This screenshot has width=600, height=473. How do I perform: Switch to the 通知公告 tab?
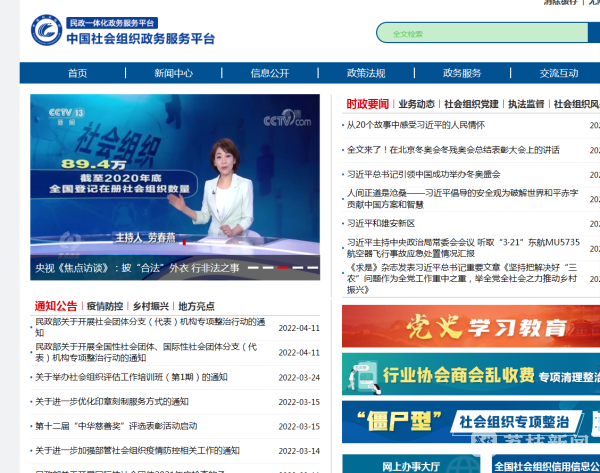(56, 306)
